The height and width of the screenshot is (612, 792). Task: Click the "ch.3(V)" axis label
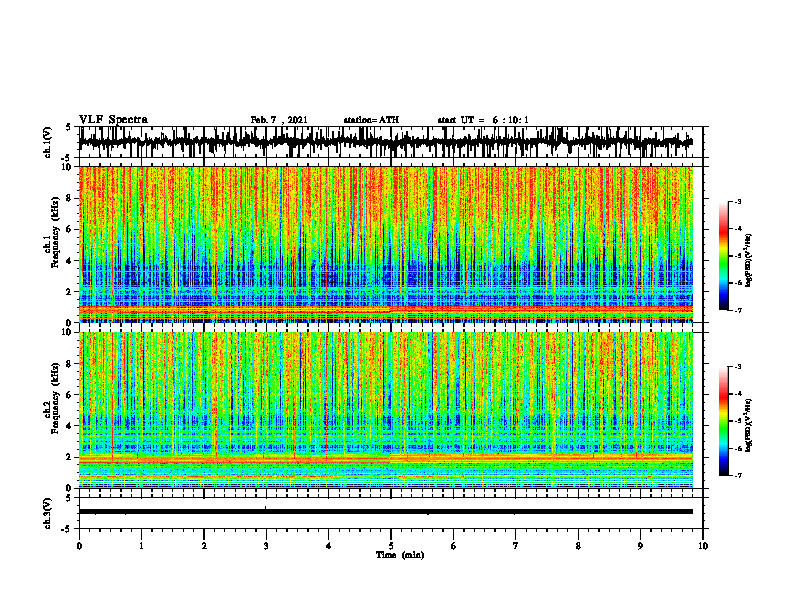point(48,513)
